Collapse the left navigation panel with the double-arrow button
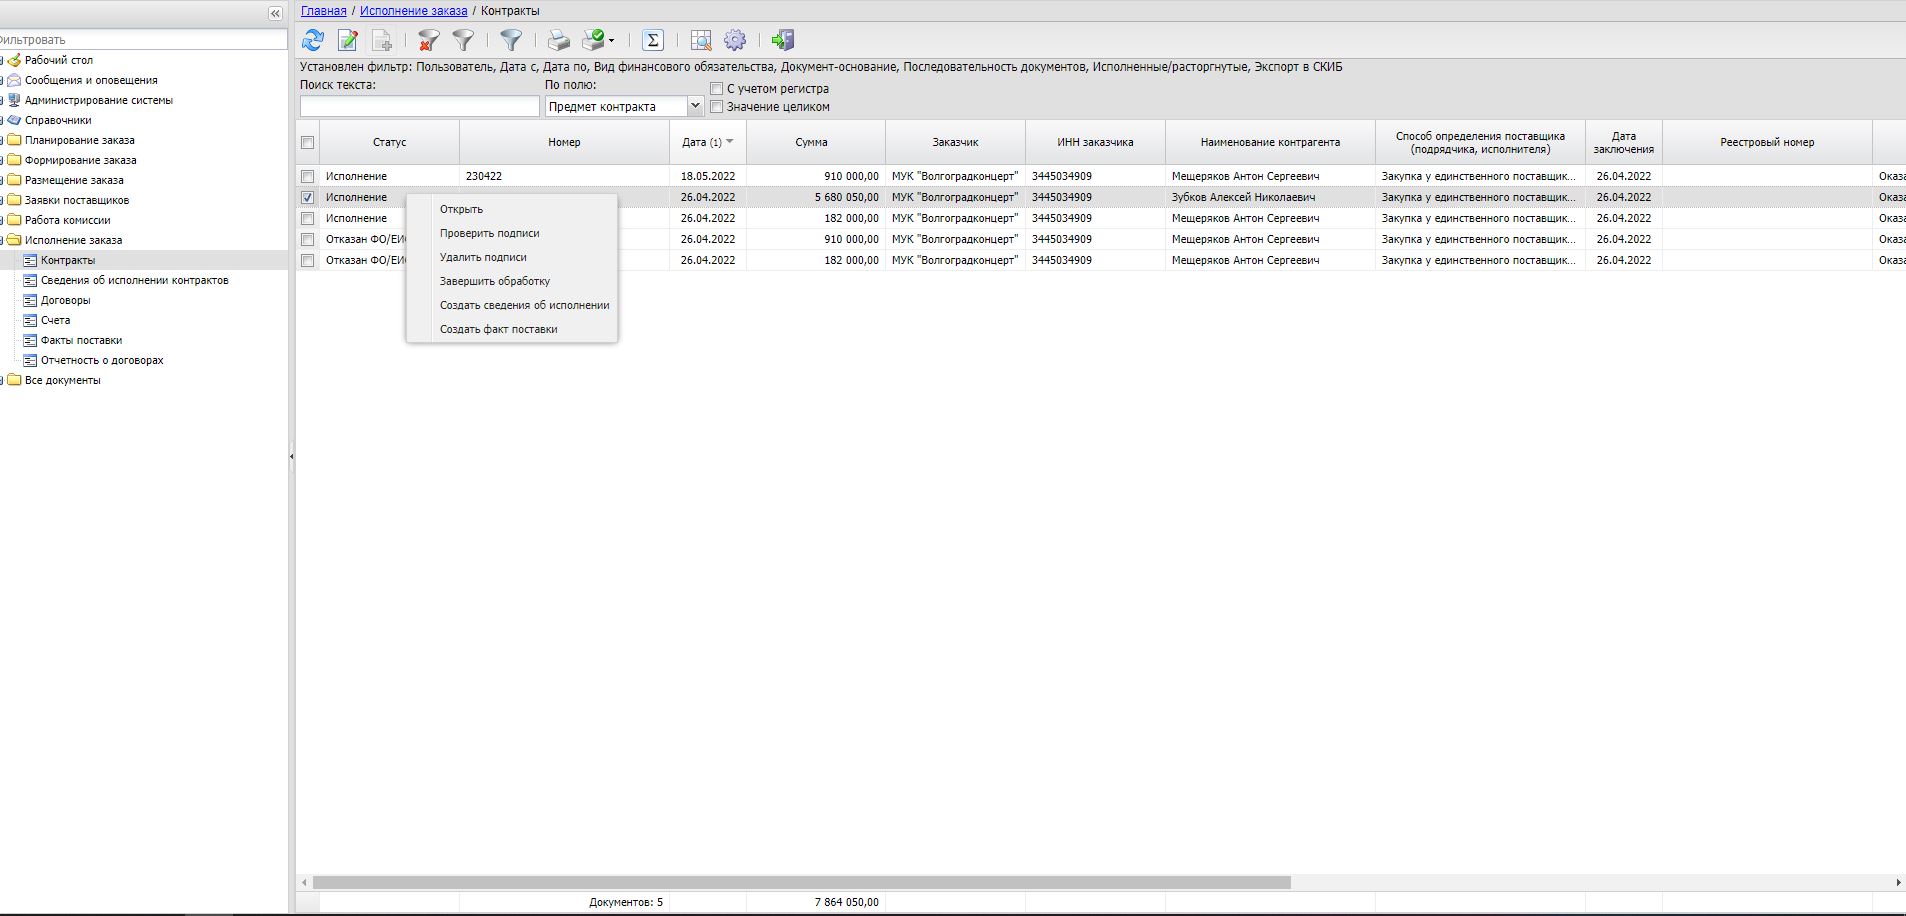This screenshot has width=1906, height=916. pos(275,13)
